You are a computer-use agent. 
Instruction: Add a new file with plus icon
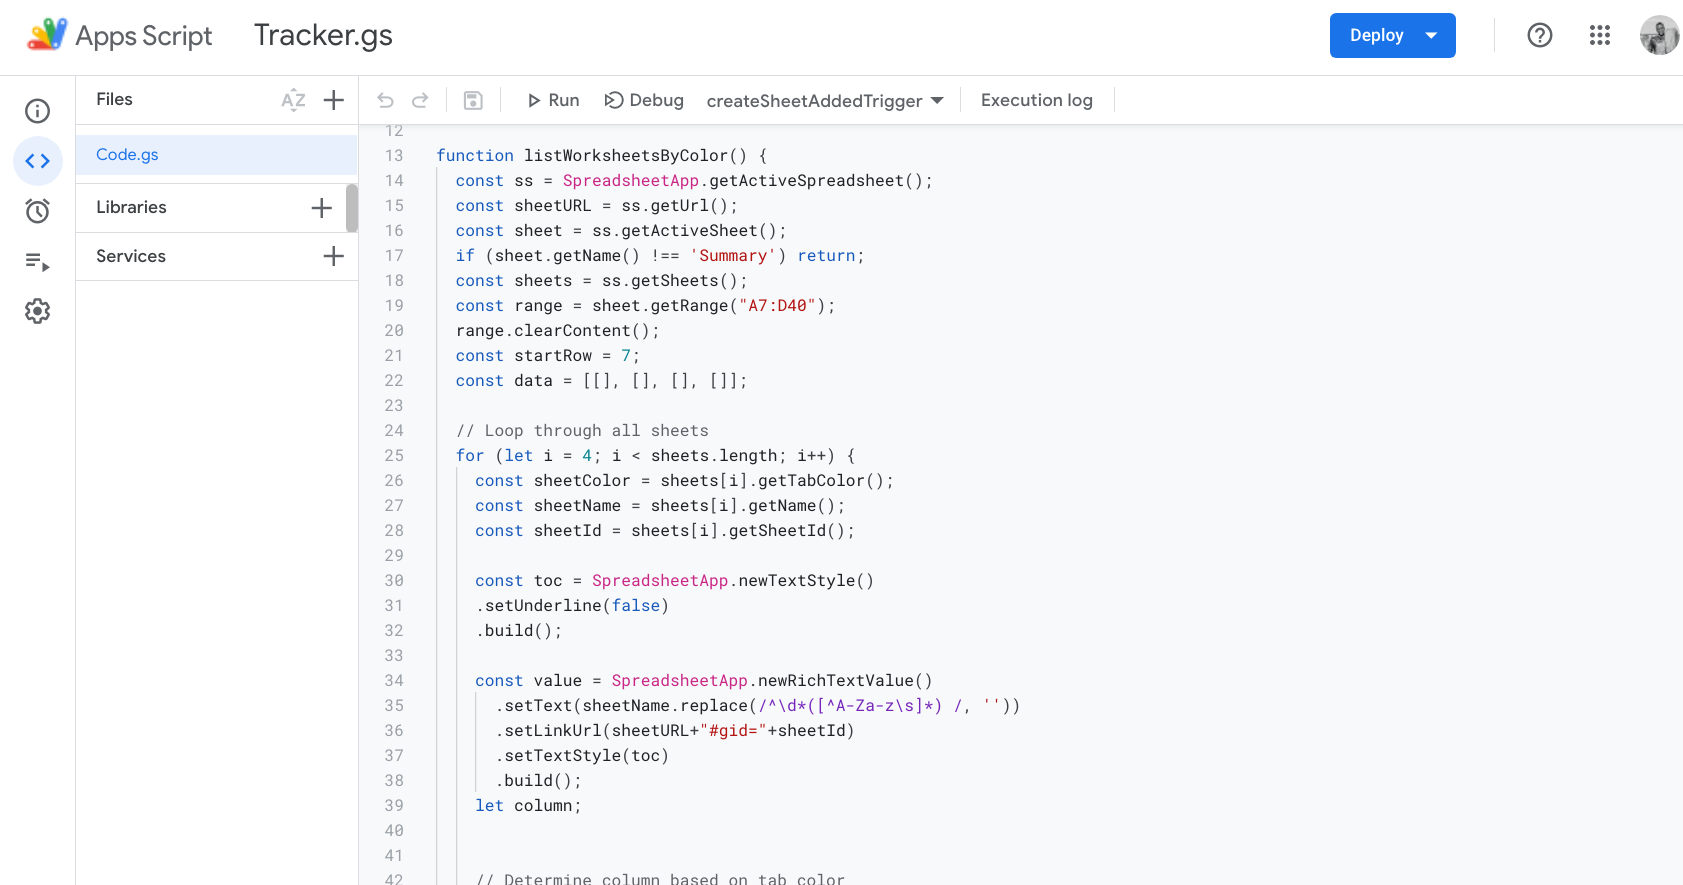click(334, 100)
